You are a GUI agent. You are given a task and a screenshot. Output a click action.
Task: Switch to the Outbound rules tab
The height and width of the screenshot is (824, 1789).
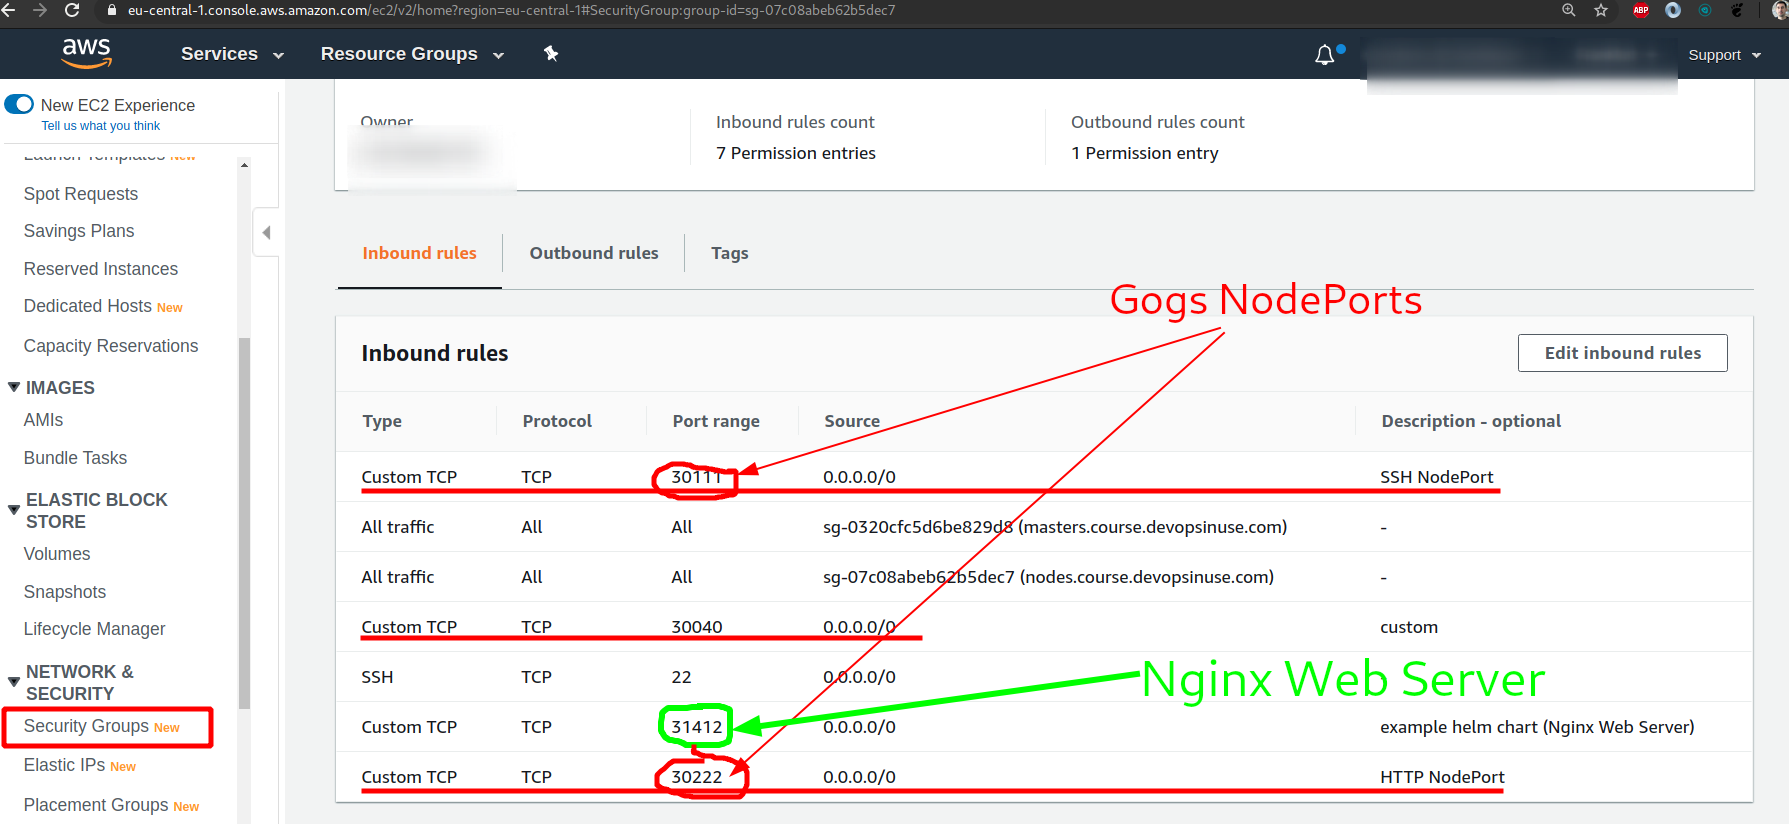pyautogui.click(x=594, y=253)
